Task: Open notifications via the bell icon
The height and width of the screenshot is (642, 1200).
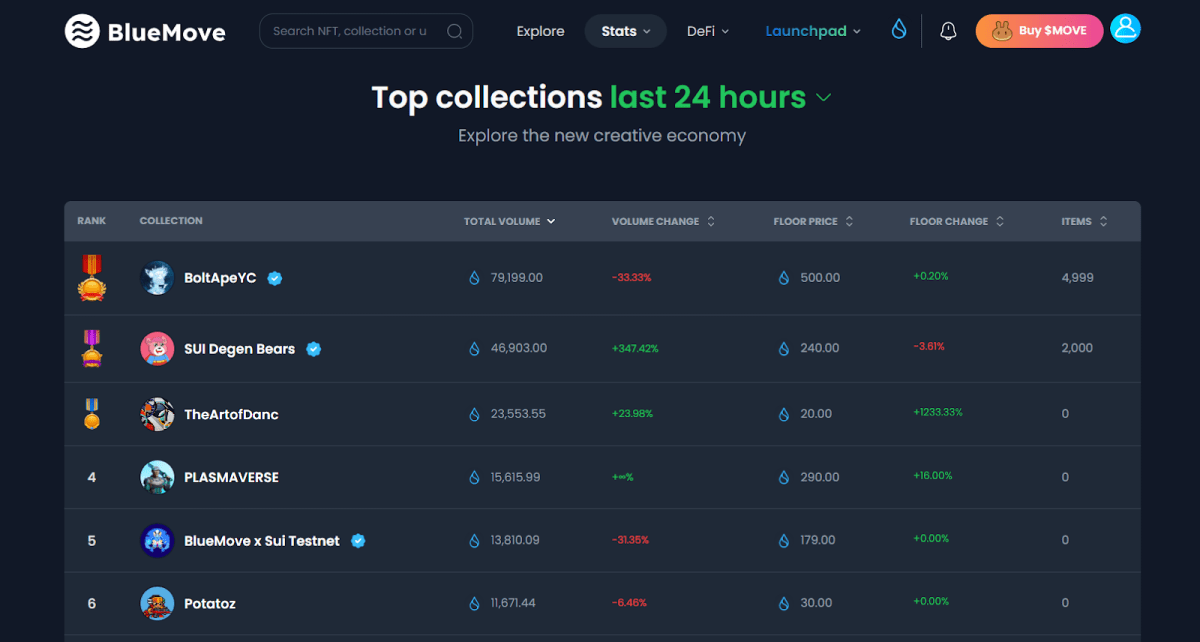Action: pyautogui.click(x=947, y=30)
